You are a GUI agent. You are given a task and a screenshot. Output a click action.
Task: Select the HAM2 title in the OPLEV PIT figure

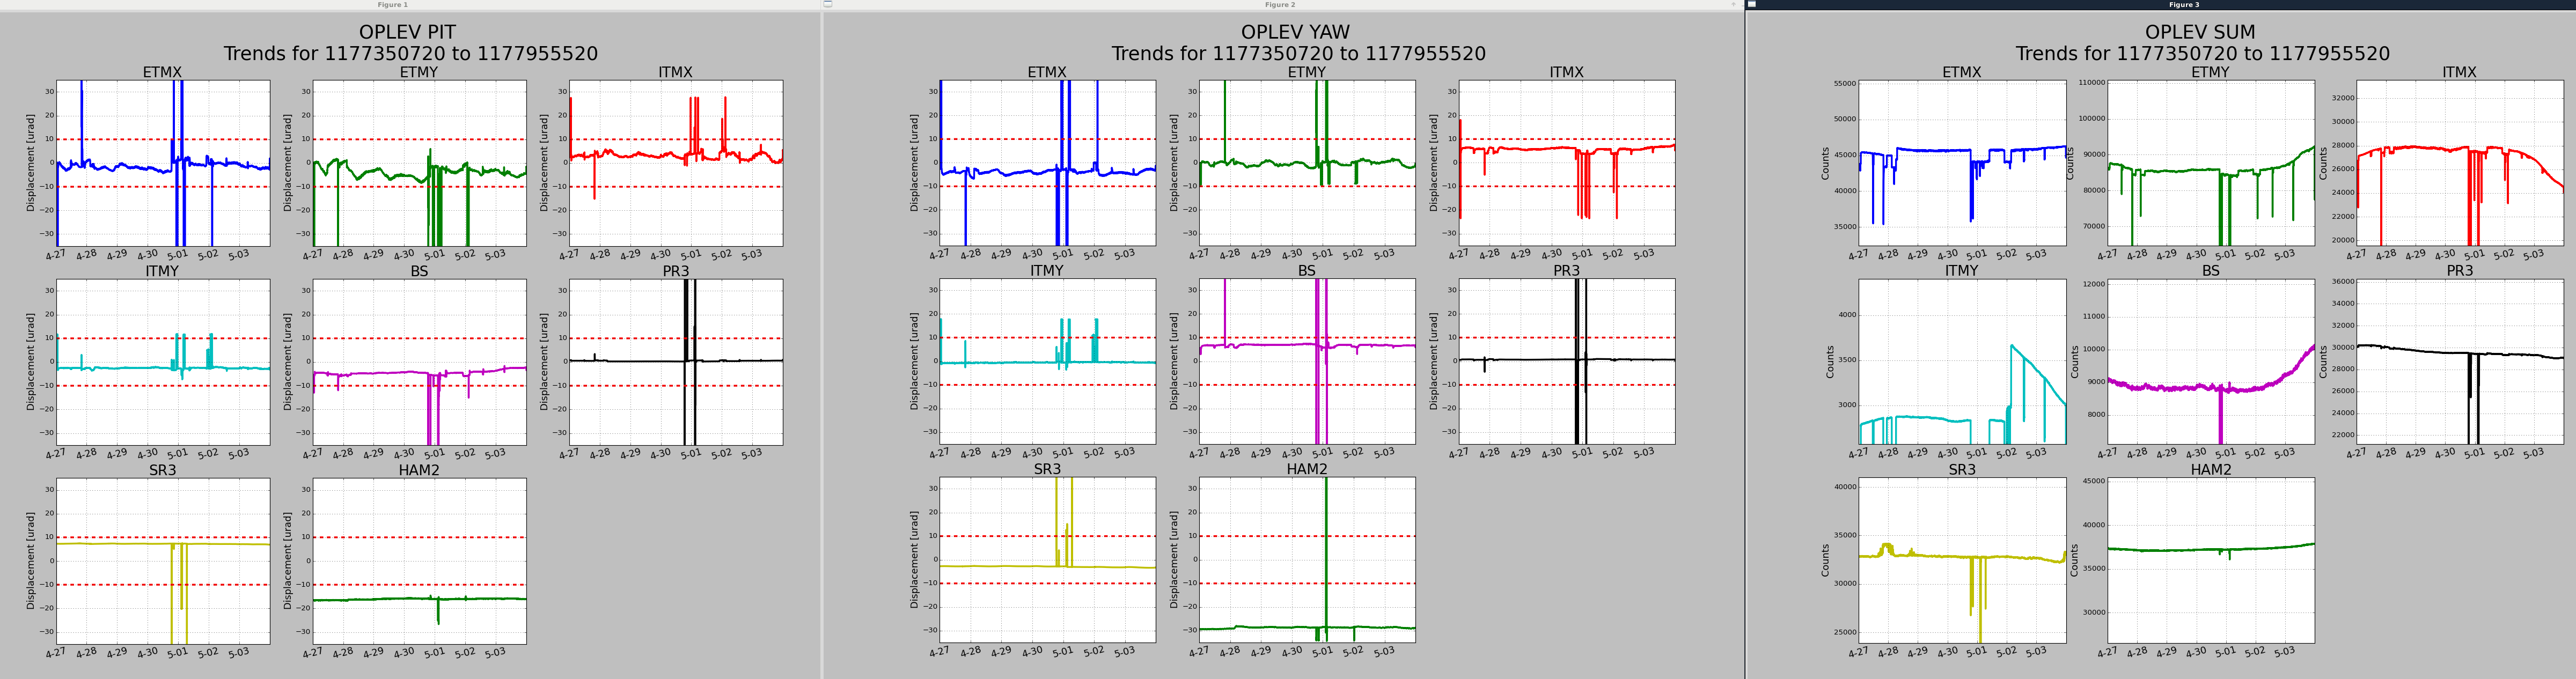(419, 470)
